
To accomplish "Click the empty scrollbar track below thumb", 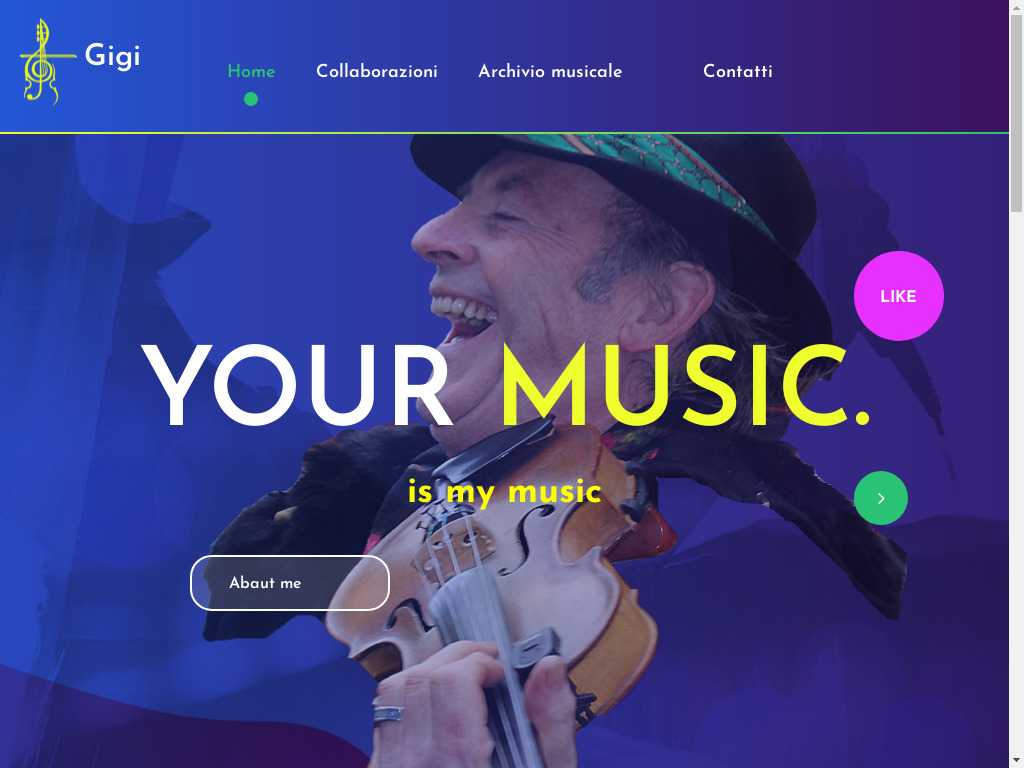I will tap(1016, 483).
